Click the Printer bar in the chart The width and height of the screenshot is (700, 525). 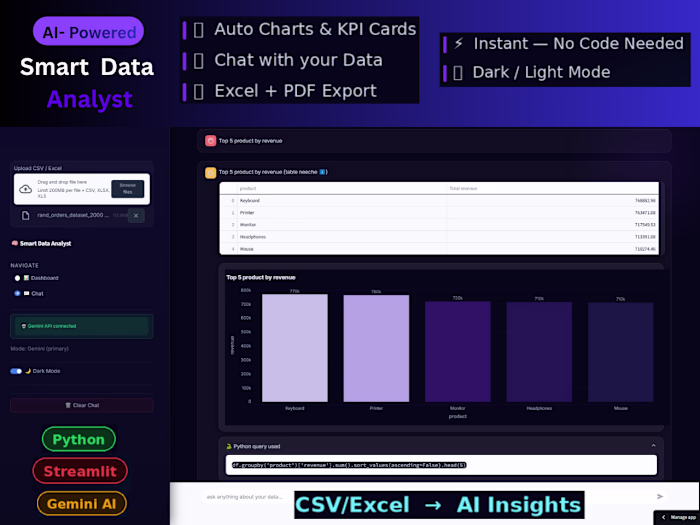pyautogui.click(x=376, y=348)
